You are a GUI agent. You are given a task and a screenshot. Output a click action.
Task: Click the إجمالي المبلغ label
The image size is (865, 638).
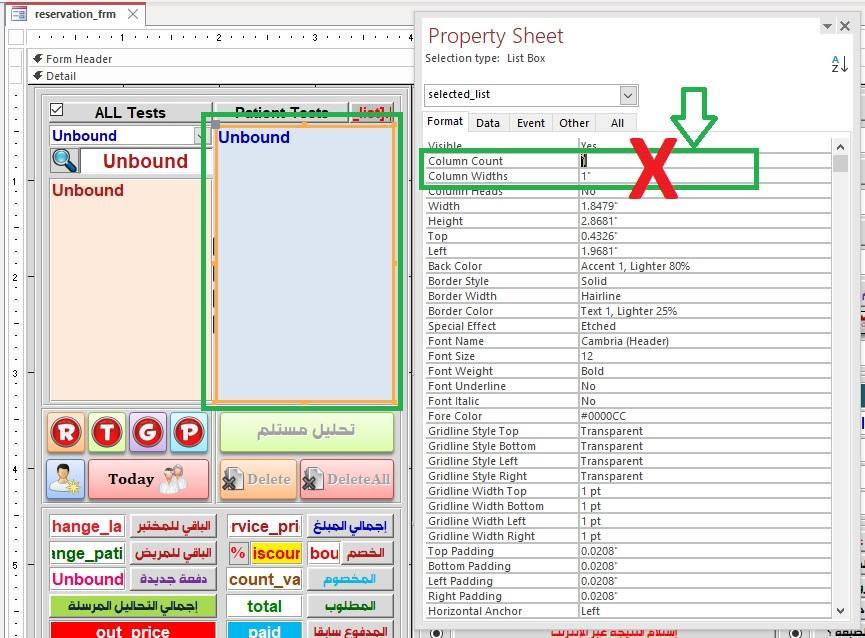tap(350, 527)
